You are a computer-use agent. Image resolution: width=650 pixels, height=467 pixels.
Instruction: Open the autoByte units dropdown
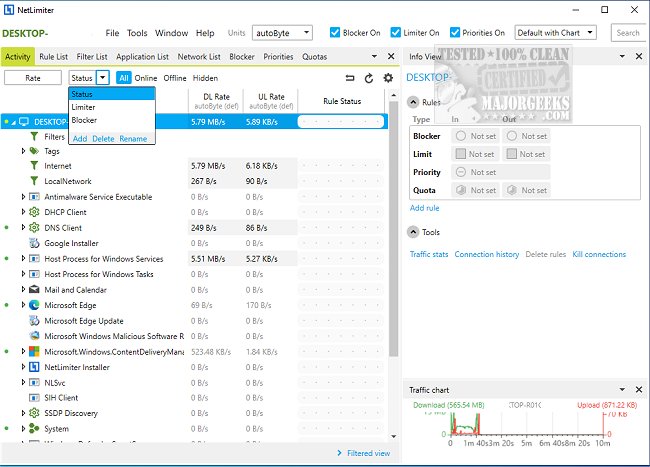(283, 33)
